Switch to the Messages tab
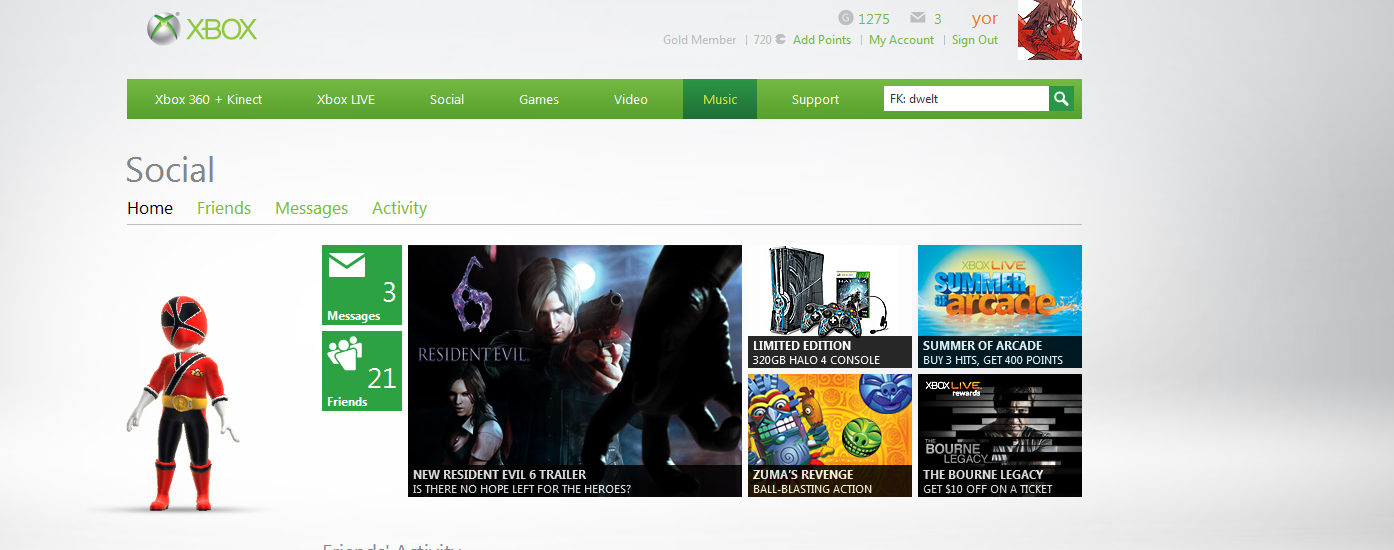 click(x=312, y=208)
